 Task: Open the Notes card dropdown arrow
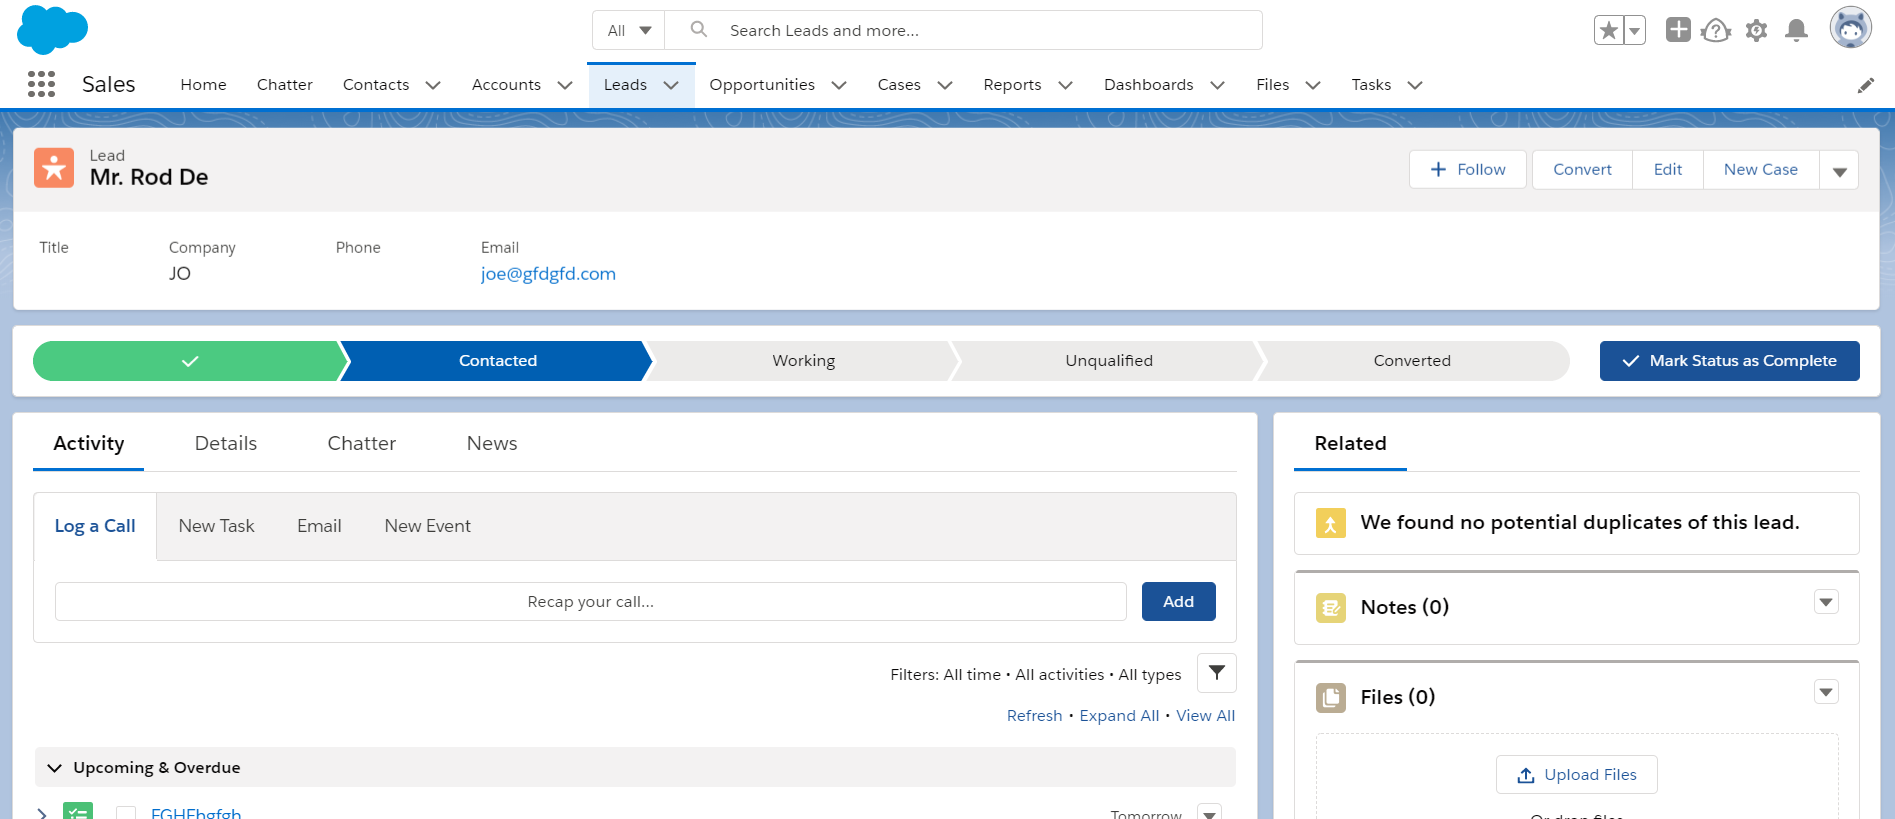coord(1826,602)
